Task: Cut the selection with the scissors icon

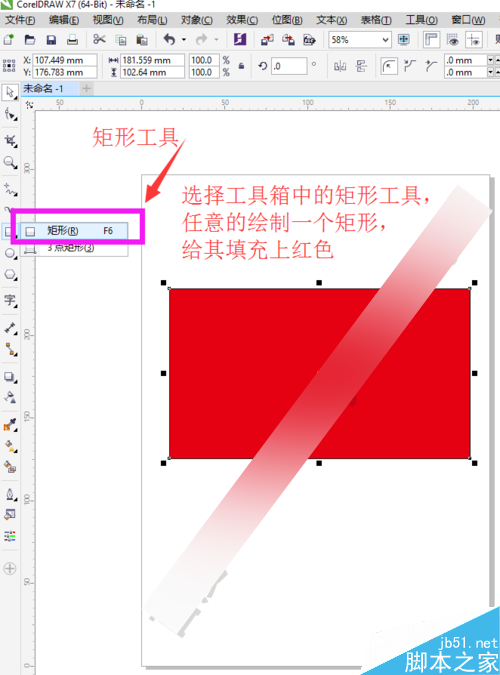Action: point(99,40)
